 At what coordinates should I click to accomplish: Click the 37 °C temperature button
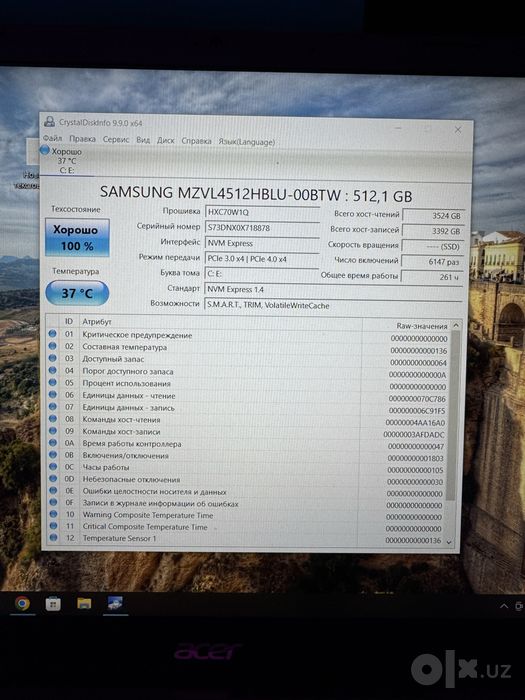[77, 293]
